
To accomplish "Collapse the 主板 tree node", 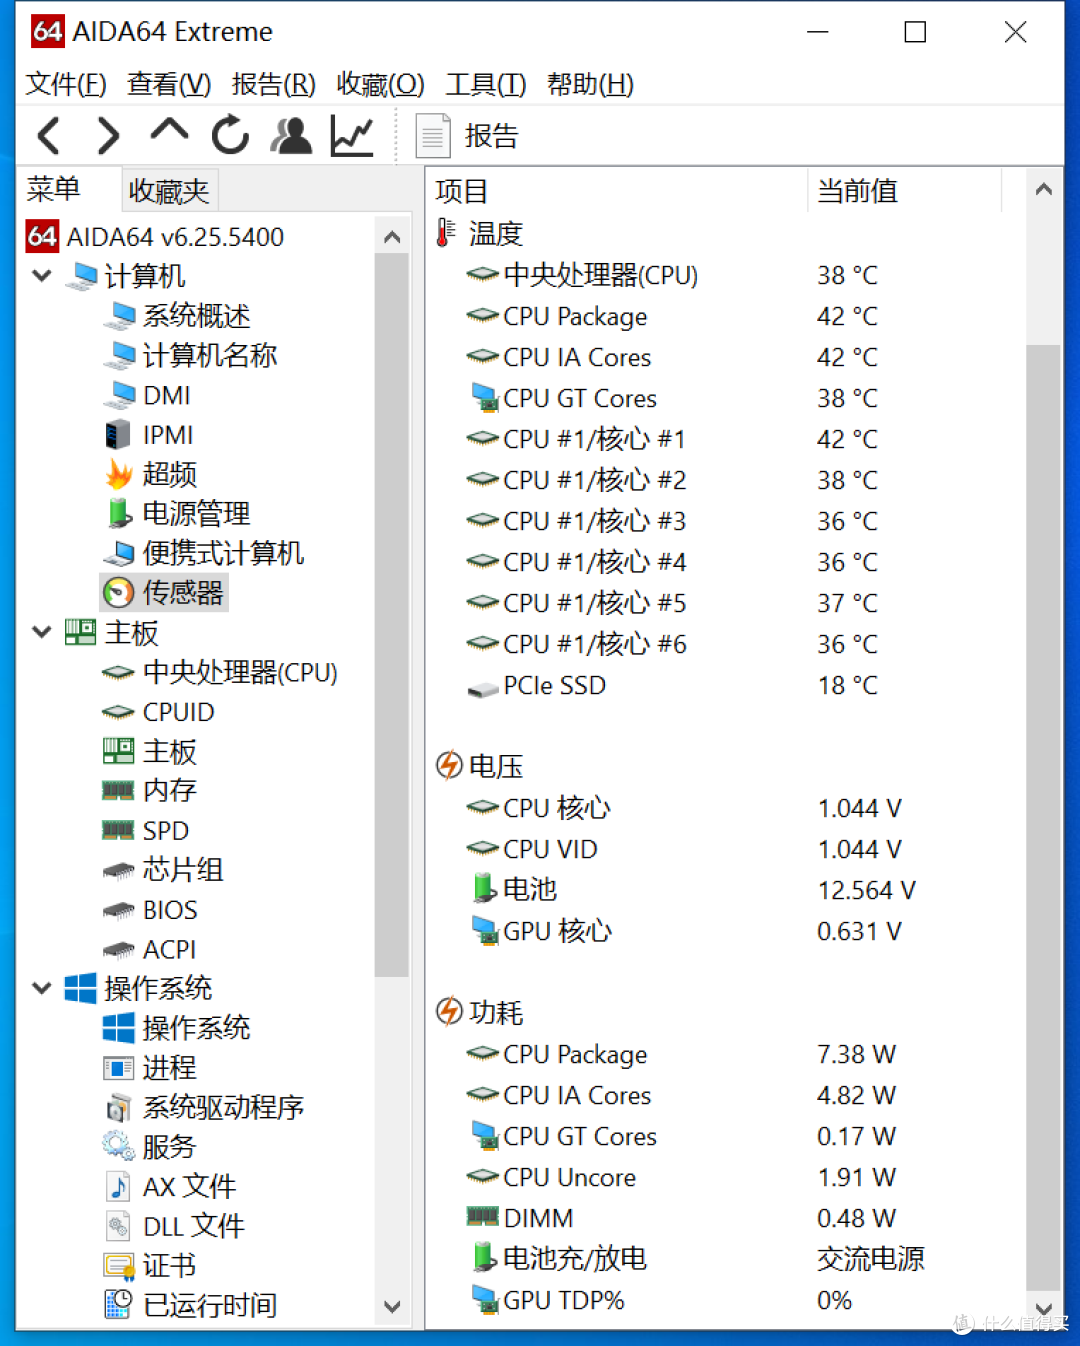I will [x=42, y=632].
